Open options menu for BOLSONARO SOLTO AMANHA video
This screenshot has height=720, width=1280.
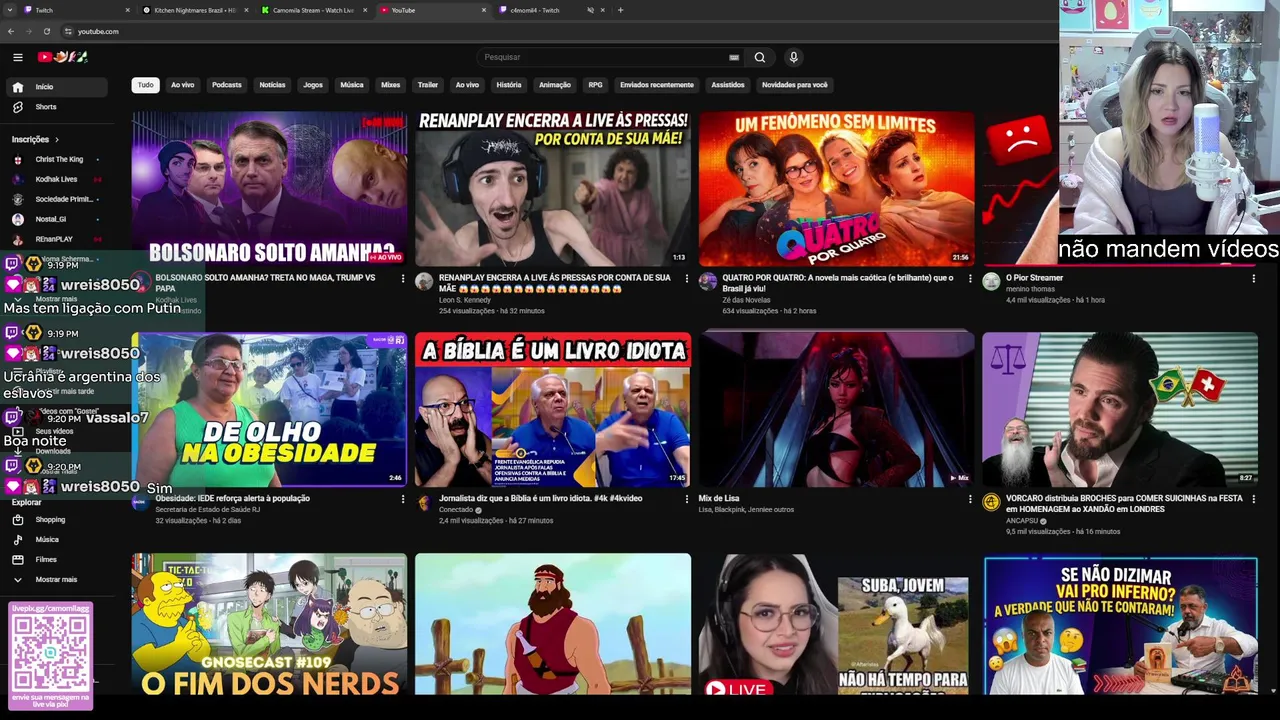pos(403,278)
